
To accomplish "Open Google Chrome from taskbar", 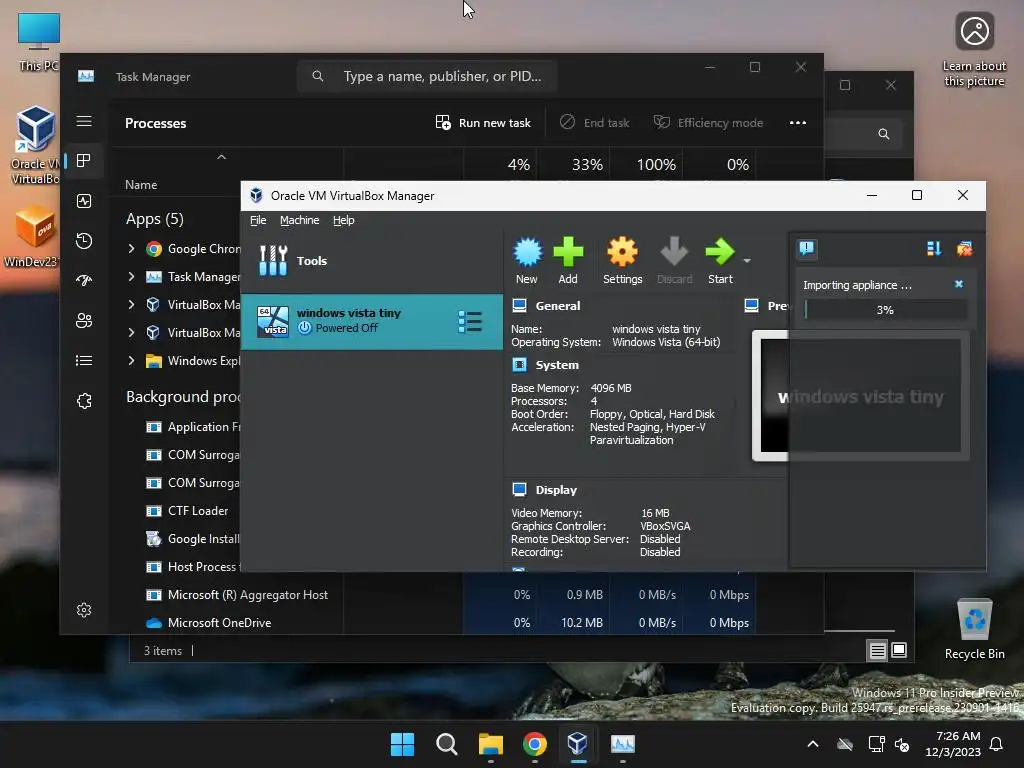I will point(534,744).
